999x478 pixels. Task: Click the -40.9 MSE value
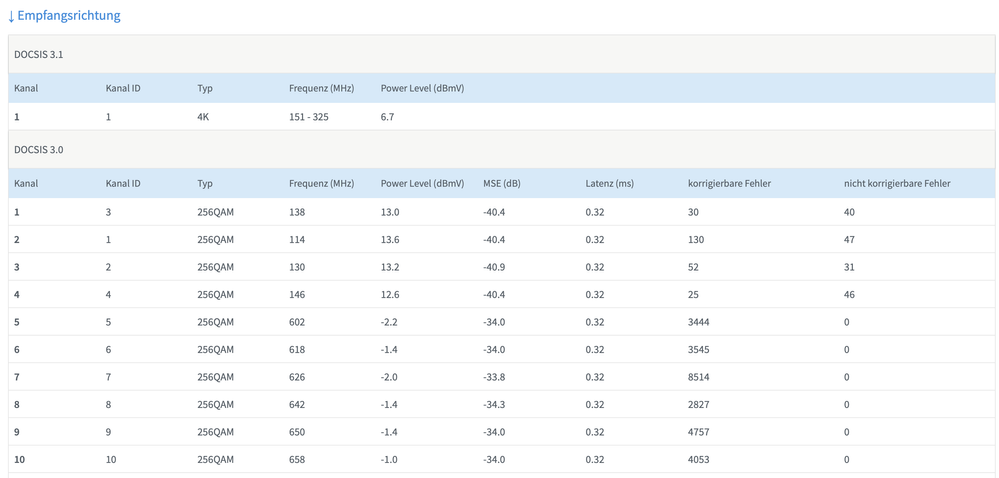coord(494,267)
